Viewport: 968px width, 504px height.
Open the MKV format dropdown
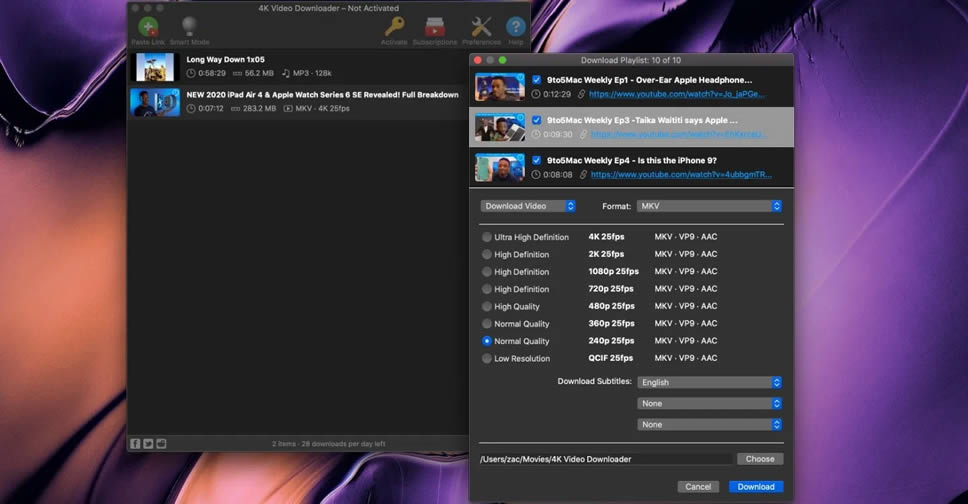[x=709, y=206]
